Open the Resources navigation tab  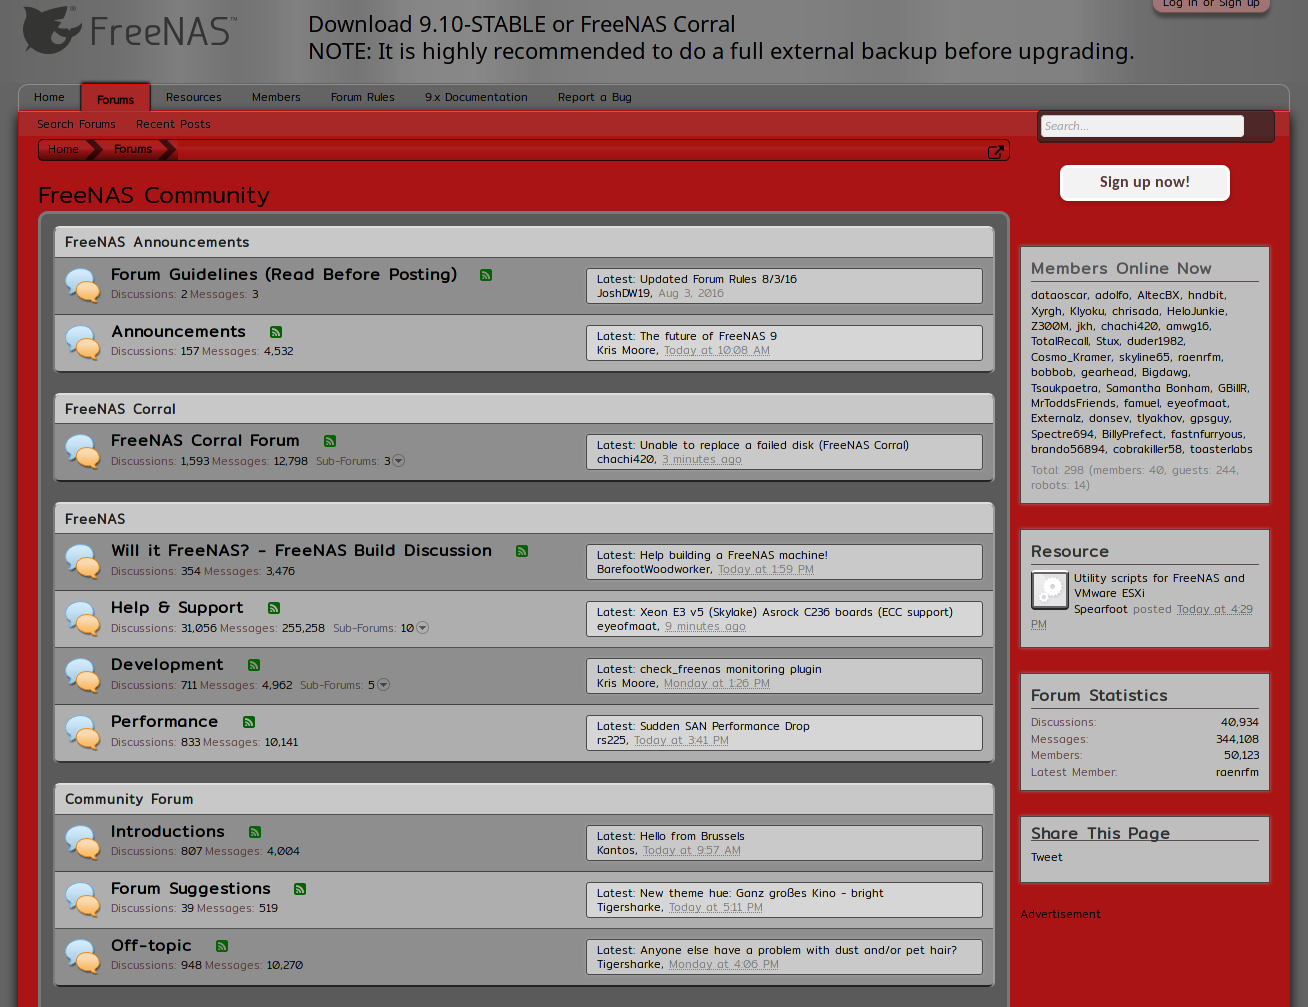(194, 97)
